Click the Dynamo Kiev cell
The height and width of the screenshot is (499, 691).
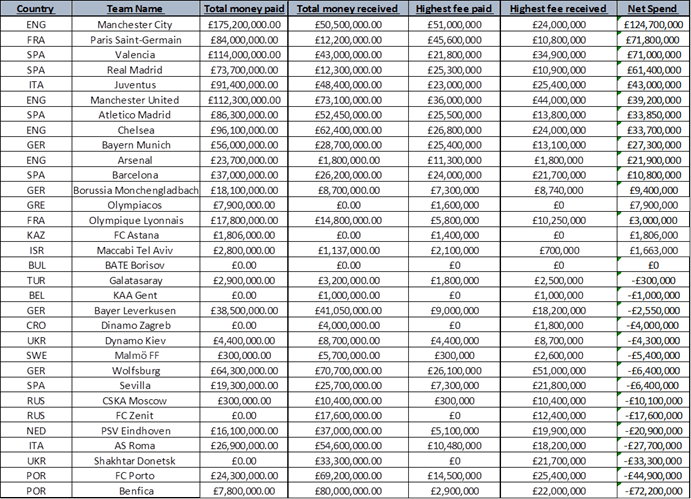click(x=135, y=340)
